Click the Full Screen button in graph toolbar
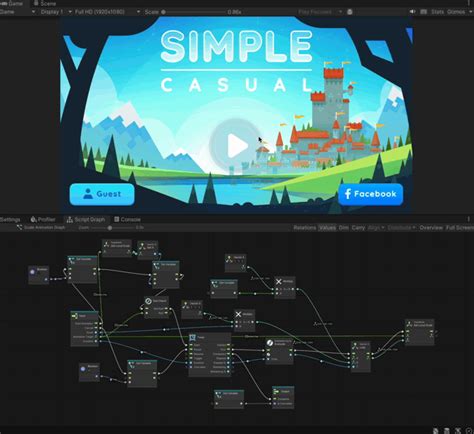Screen dimensions: 474x434 coord(460,228)
